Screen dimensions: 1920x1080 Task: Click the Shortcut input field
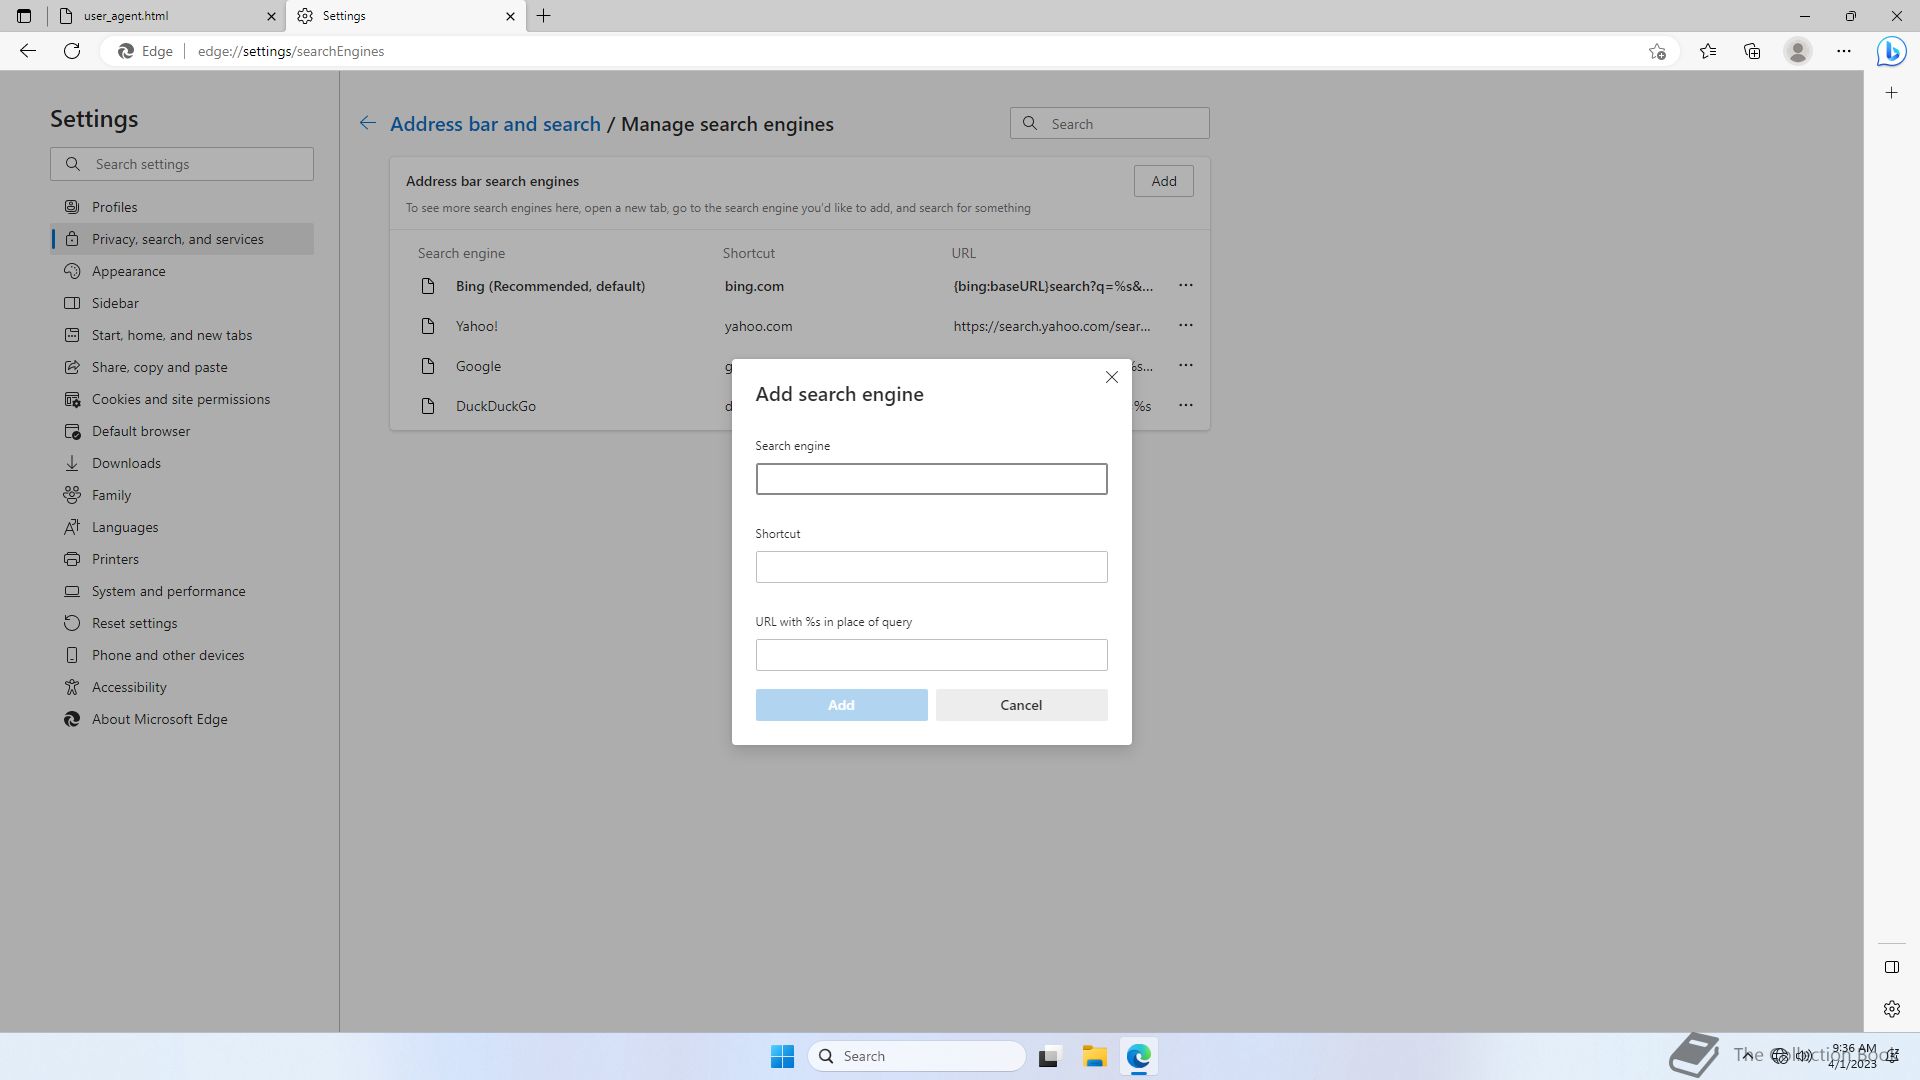click(931, 567)
